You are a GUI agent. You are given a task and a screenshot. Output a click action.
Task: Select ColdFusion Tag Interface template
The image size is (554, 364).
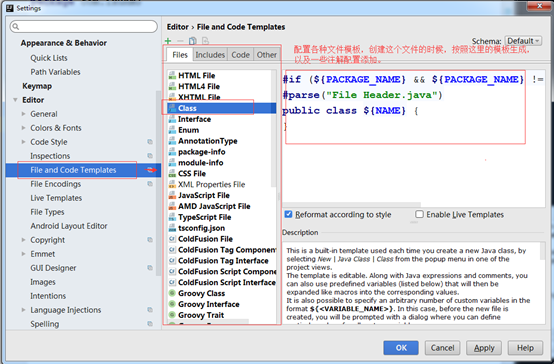pos(223,261)
